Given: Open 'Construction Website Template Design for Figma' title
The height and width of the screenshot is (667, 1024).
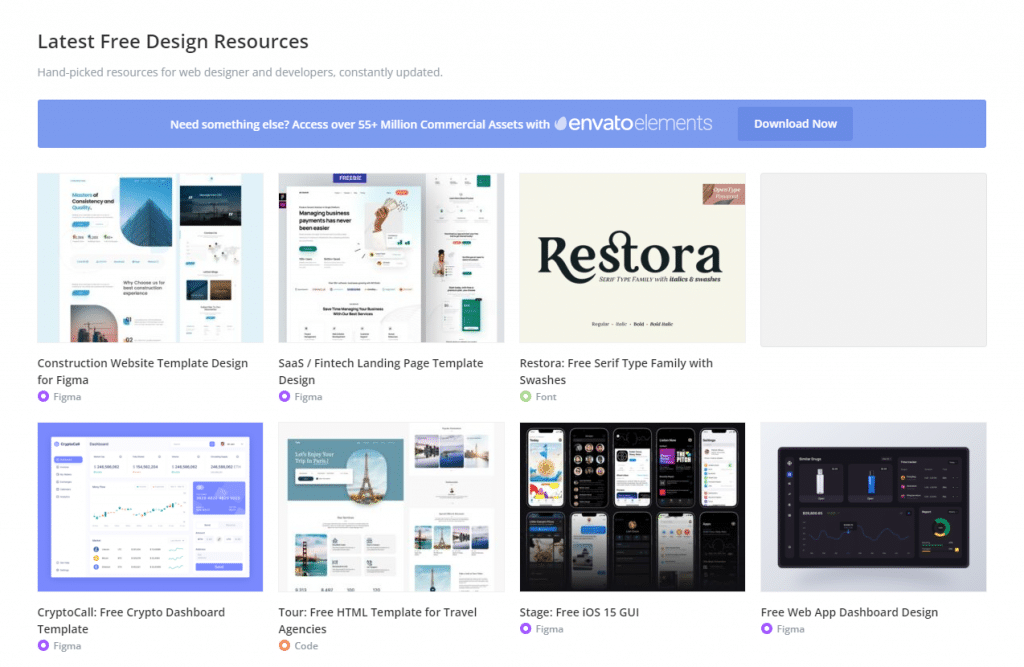Looking at the screenshot, I should pos(142,371).
